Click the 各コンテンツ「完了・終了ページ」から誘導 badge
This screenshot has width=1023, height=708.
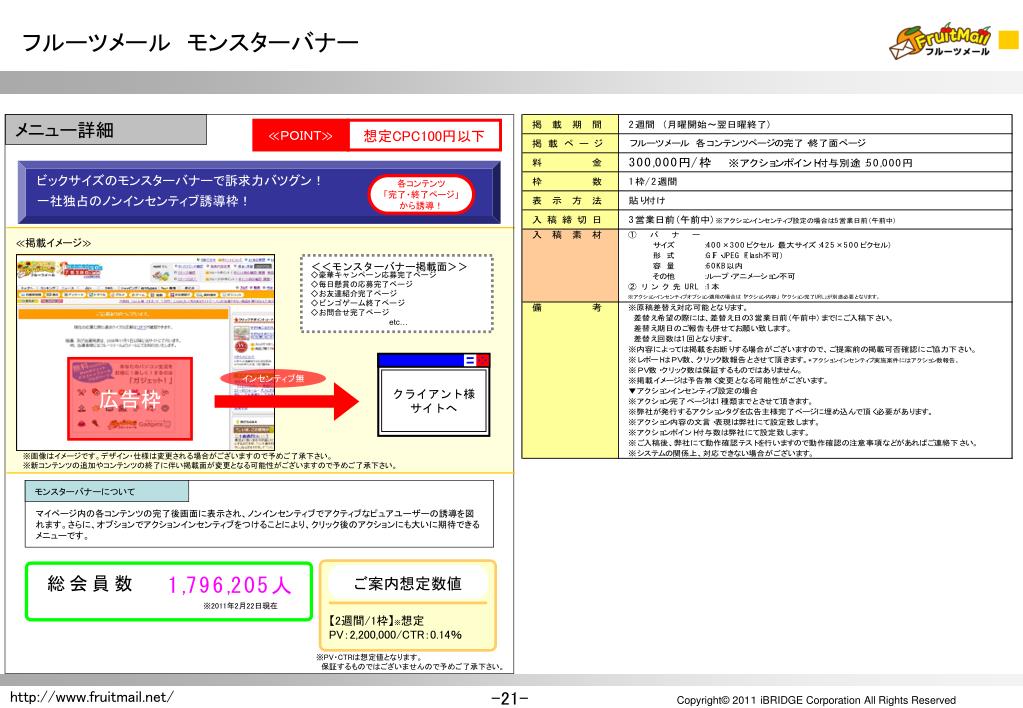(x=421, y=194)
